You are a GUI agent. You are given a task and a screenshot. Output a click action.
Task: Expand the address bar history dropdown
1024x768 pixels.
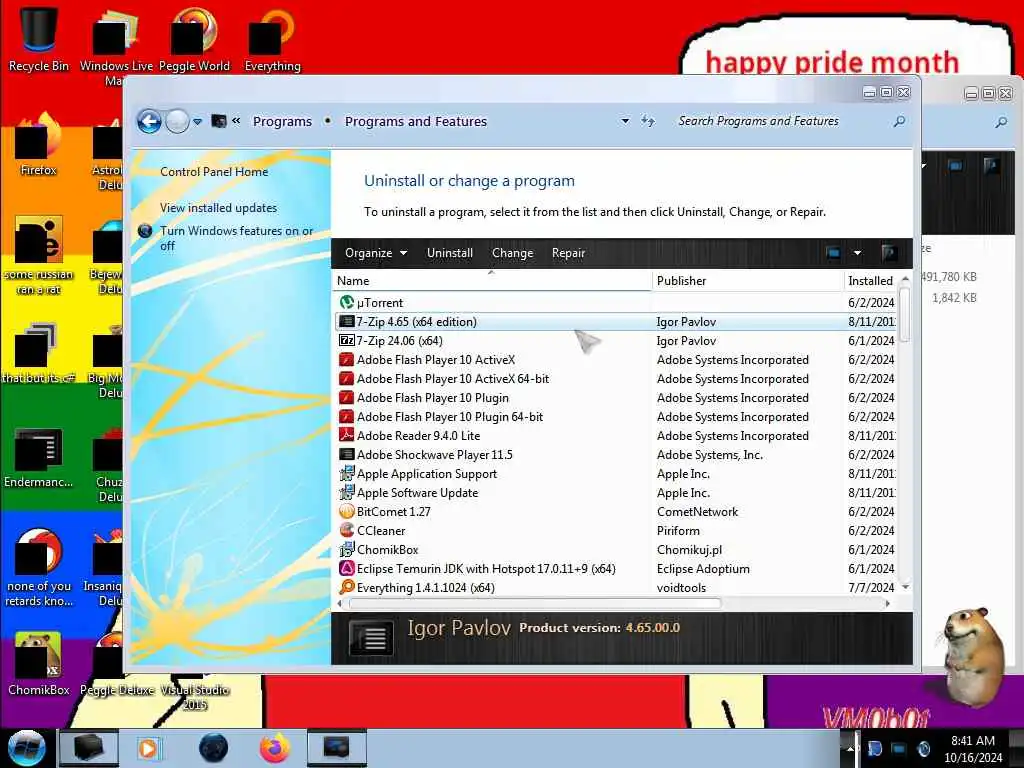coord(625,121)
